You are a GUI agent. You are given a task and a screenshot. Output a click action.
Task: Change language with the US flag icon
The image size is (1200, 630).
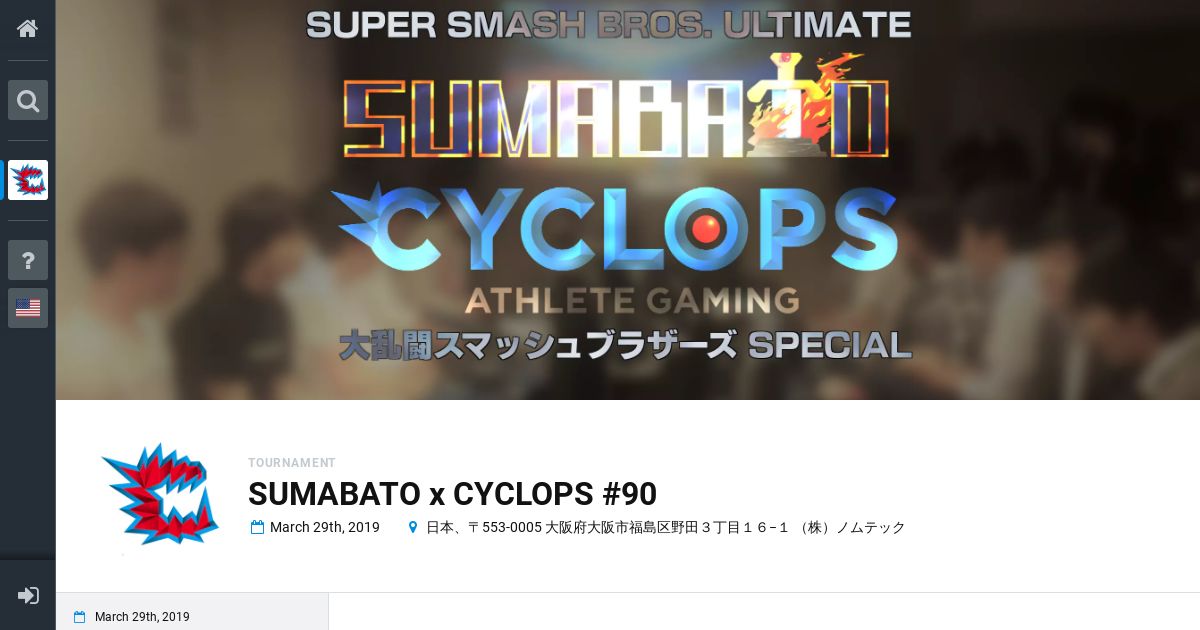(28, 308)
